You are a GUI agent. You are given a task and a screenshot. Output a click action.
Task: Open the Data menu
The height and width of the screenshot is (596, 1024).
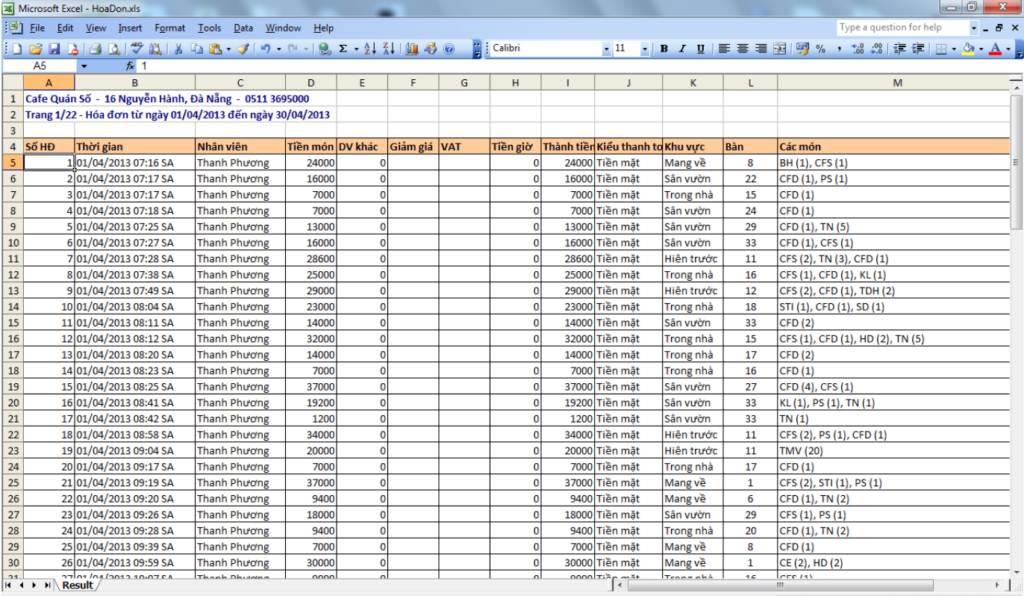click(243, 28)
